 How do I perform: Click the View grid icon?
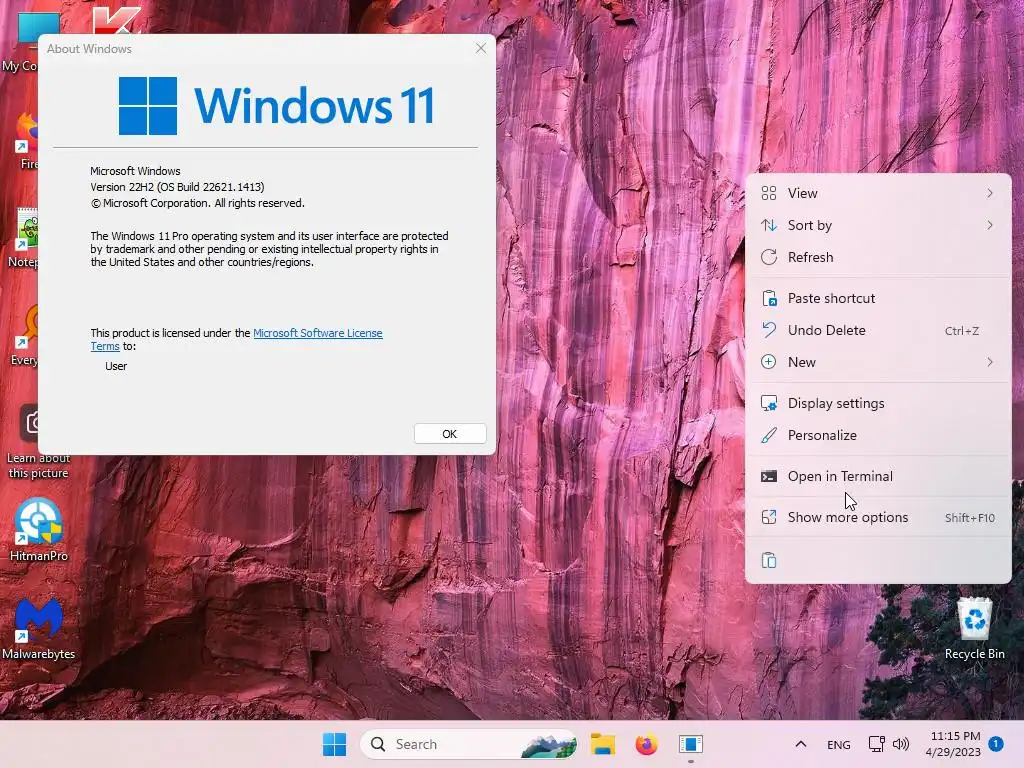point(769,193)
